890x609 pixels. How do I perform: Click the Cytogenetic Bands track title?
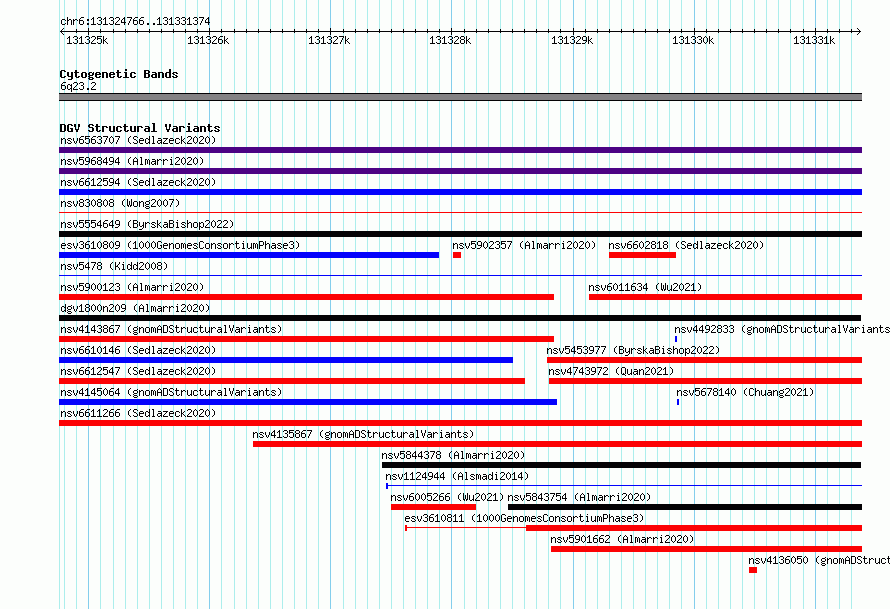(x=119, y=74)
